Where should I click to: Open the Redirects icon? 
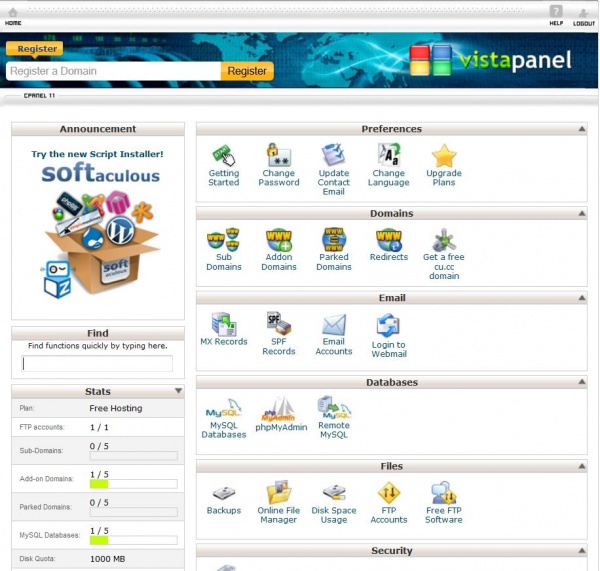coord(388,240)
